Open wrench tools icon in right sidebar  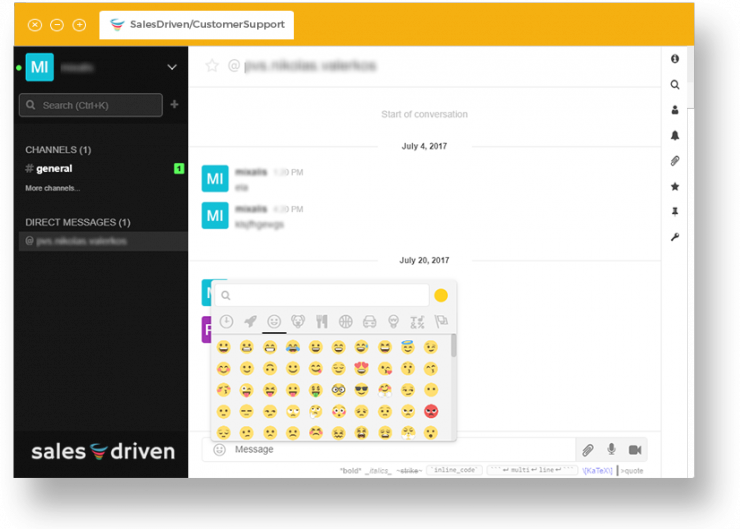pyautogui.click(x=675, y=237)
